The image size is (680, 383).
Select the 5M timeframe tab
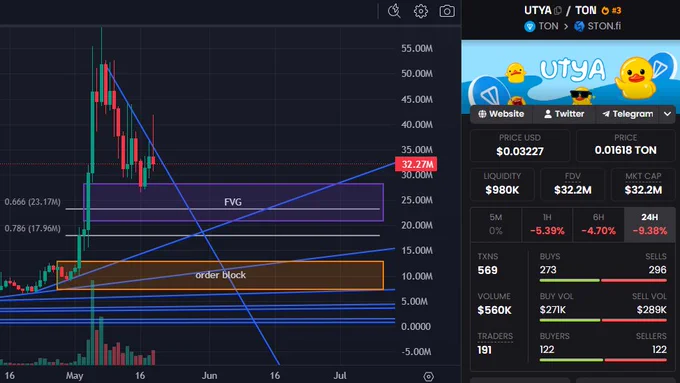coord(496,224)
